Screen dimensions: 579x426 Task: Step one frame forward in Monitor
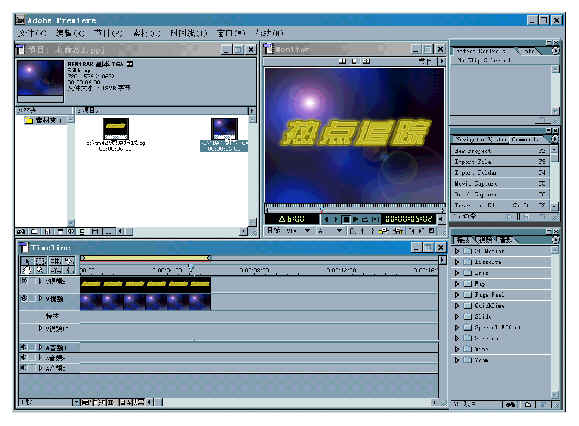click(x=336, y=219)
